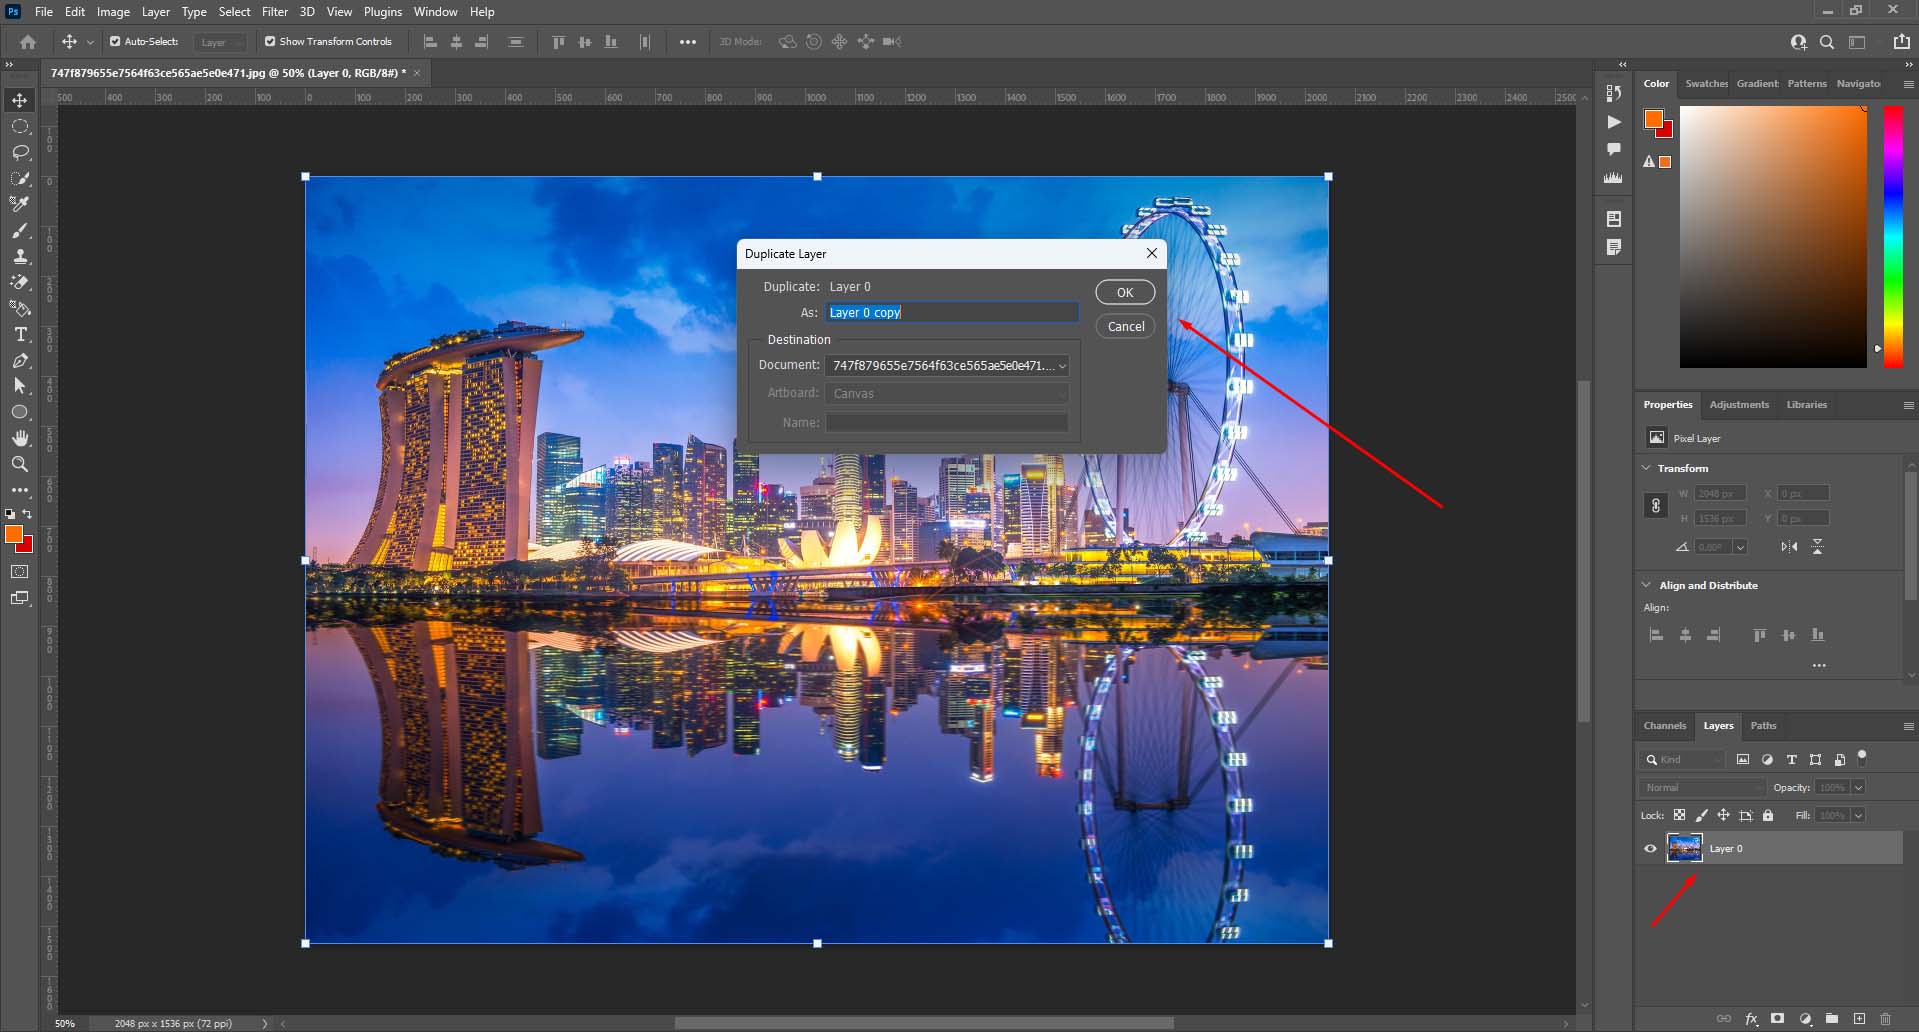Image resolution: width=1919 pixels, height=1032 pixels.
Task: Click the Delete layer trash icon
Action: click(x=1886, y=1018)
